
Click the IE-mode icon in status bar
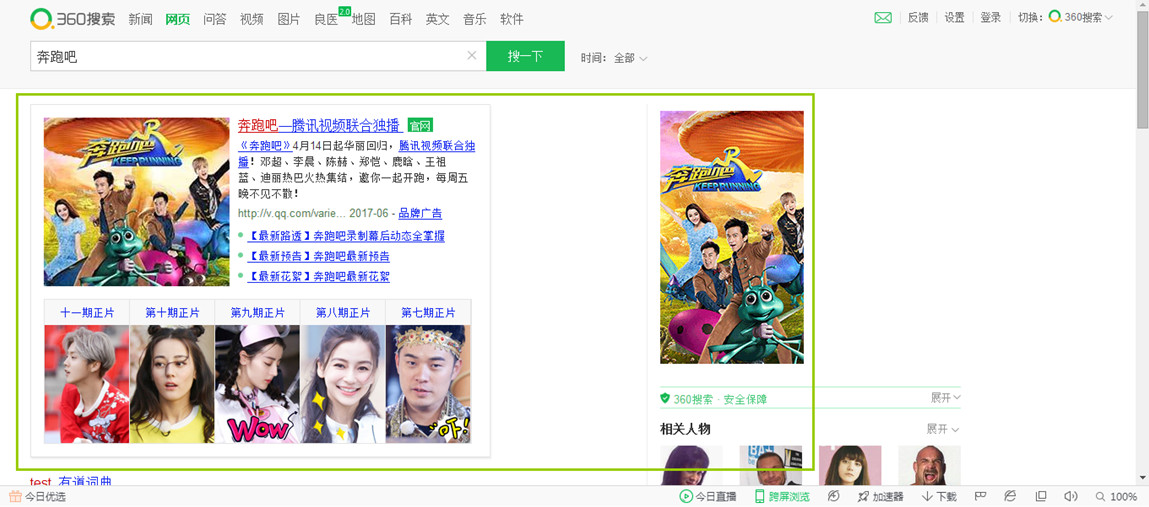(x=1011, y=497)
